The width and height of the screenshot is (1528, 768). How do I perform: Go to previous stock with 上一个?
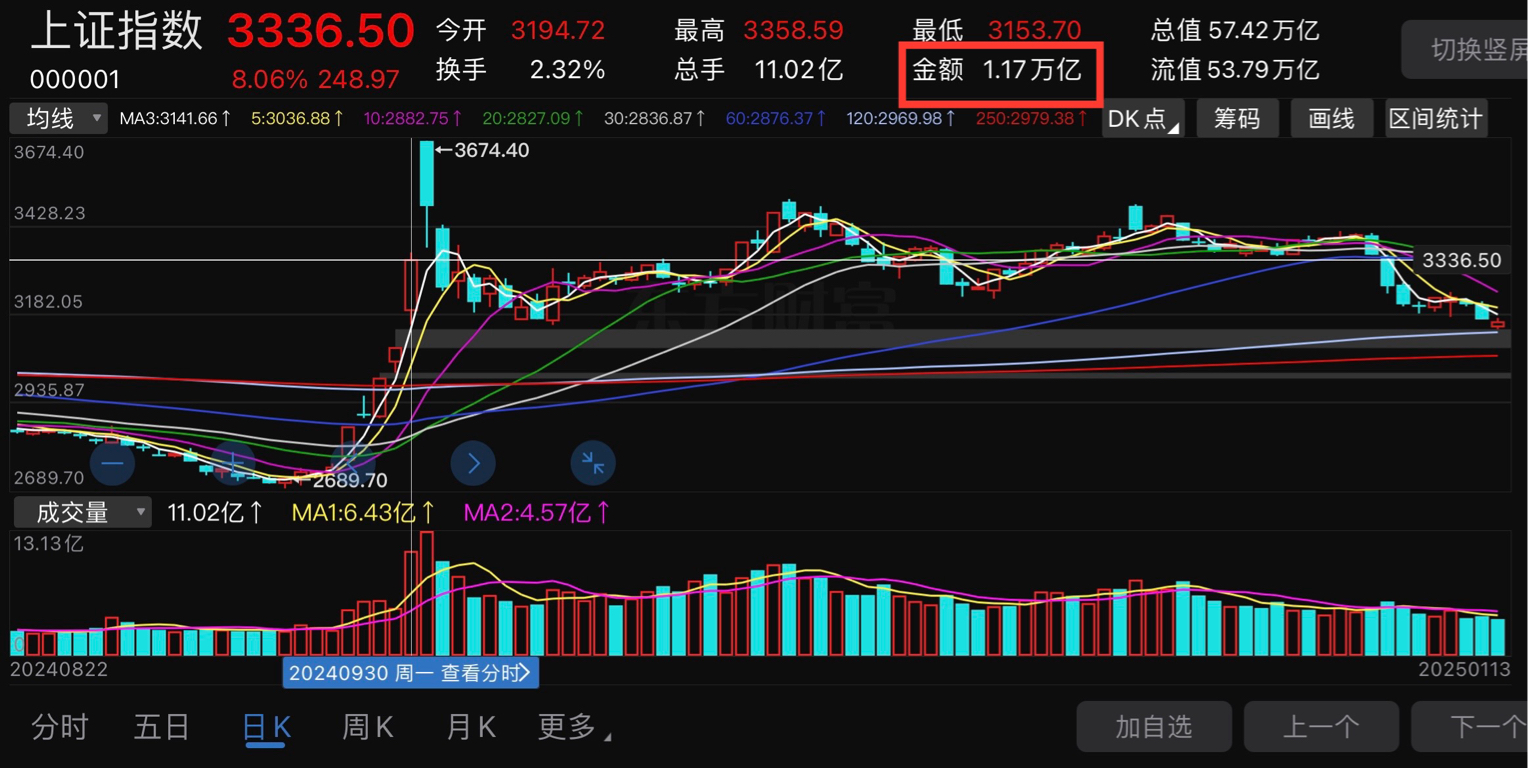(x=1321, y=727)
